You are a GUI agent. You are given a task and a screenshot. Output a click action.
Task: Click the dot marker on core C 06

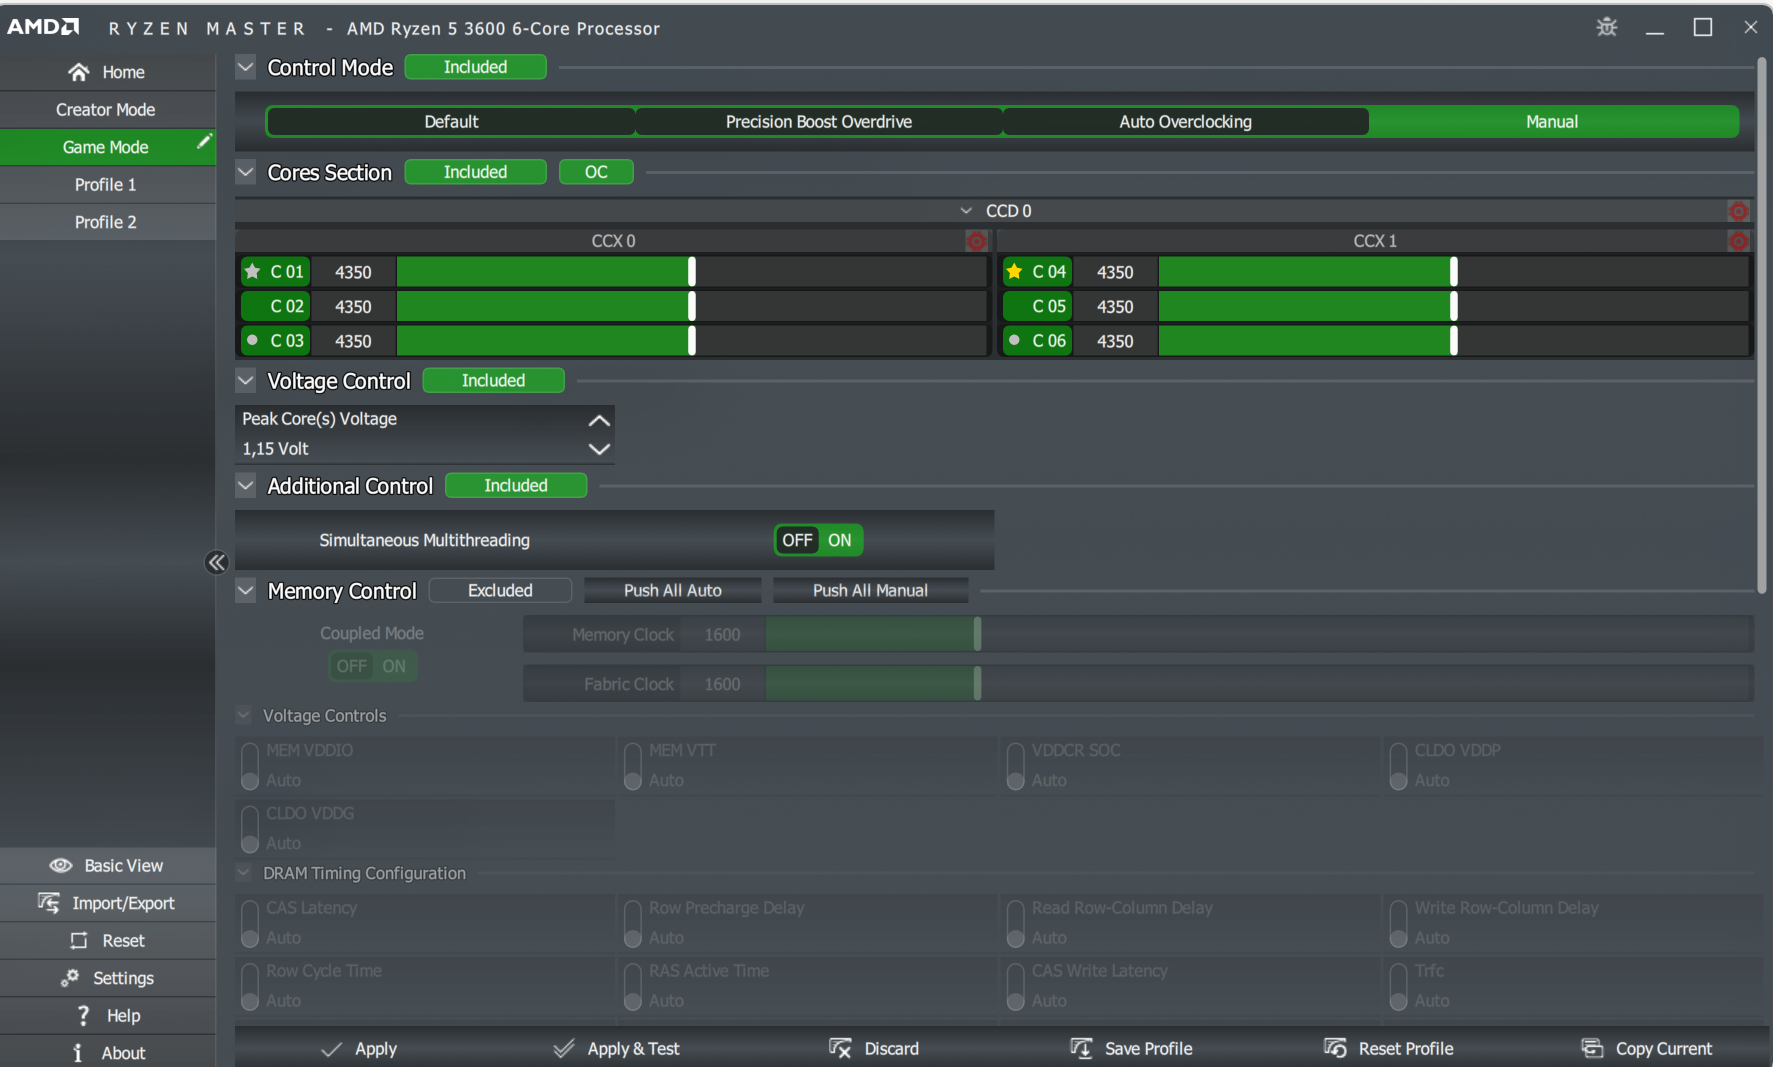tap(1014, 340)
